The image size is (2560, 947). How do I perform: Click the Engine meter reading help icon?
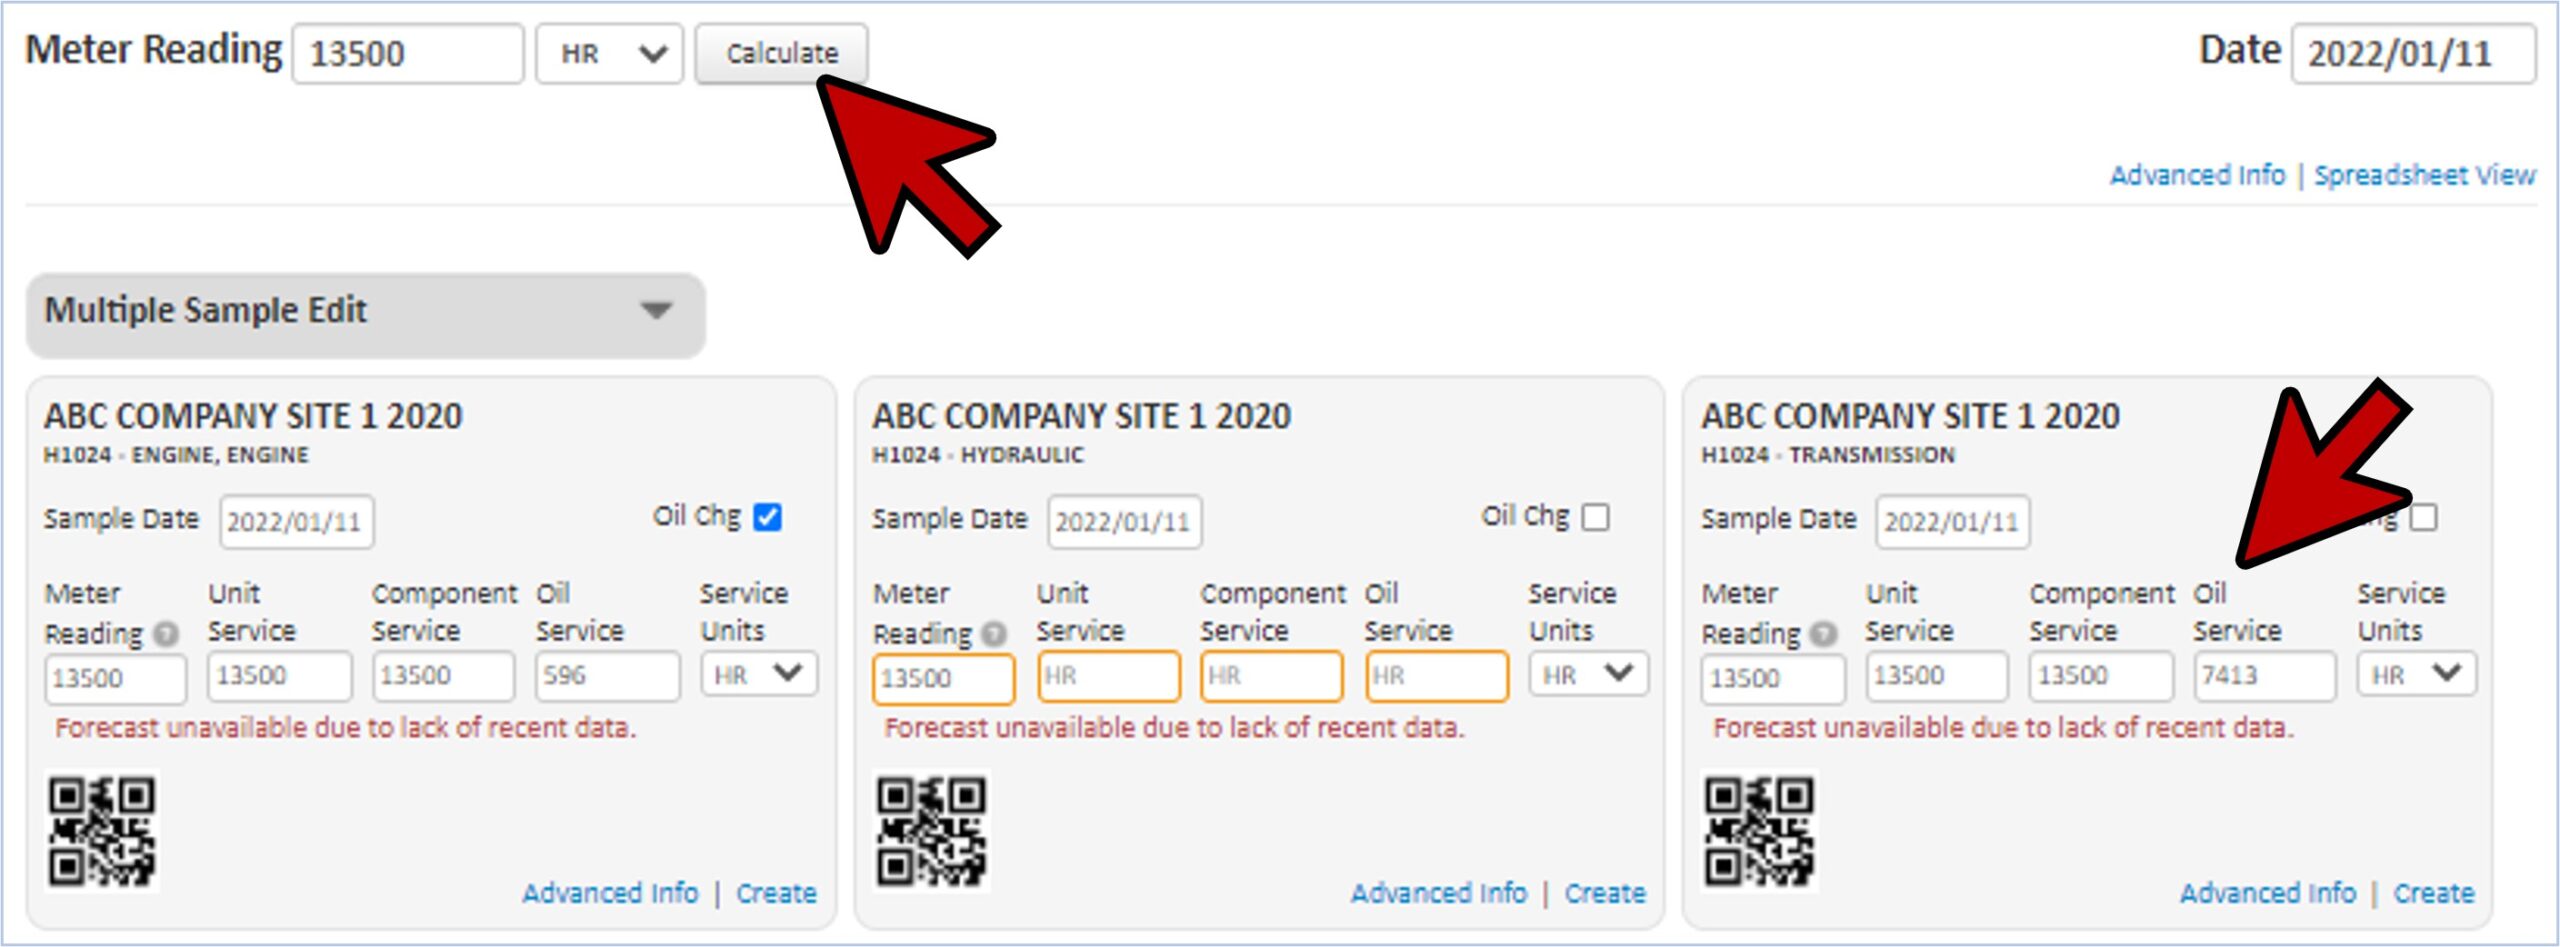point(166,634)
